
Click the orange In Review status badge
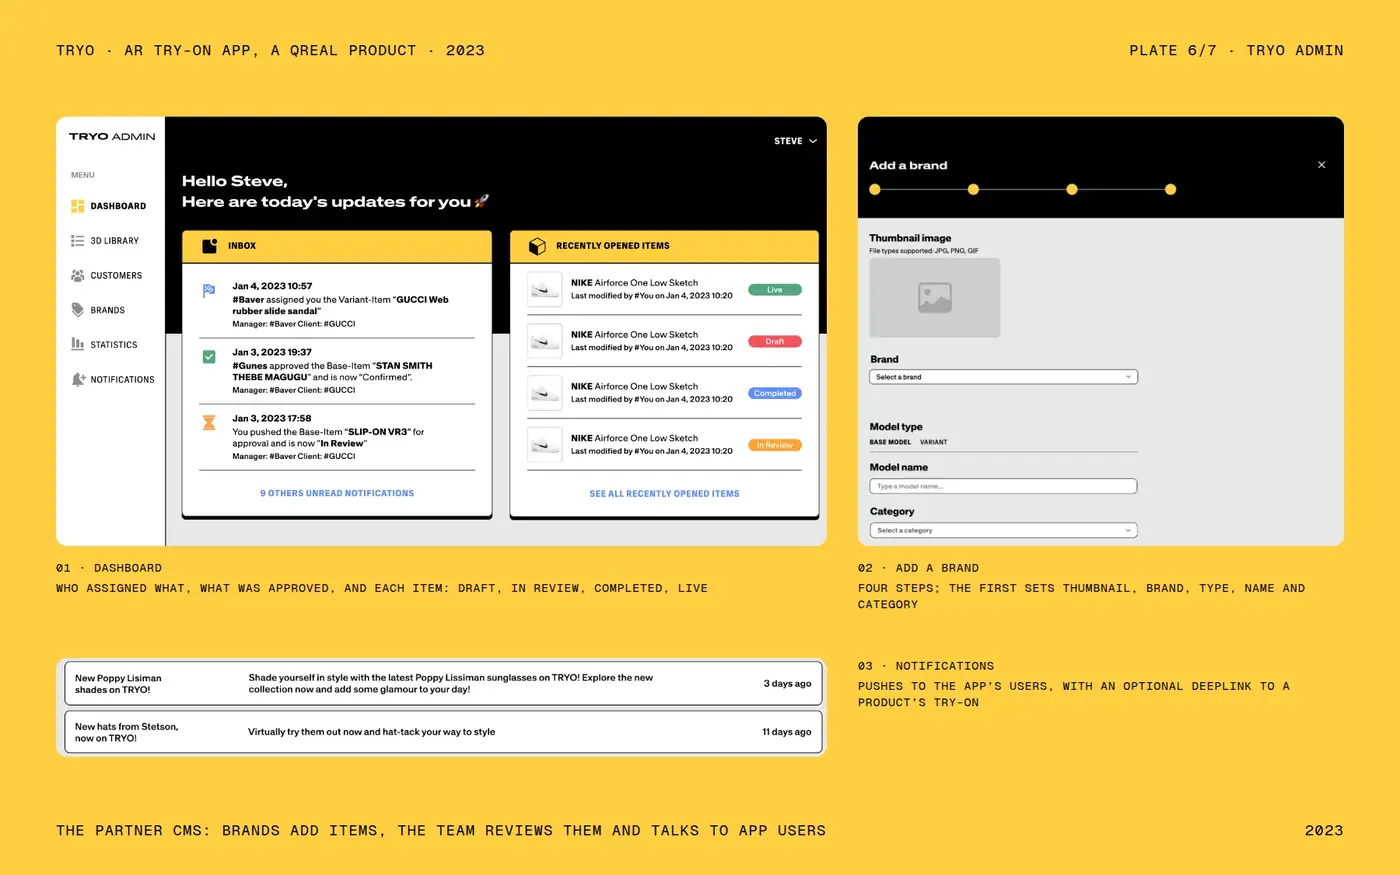(775, 445)
